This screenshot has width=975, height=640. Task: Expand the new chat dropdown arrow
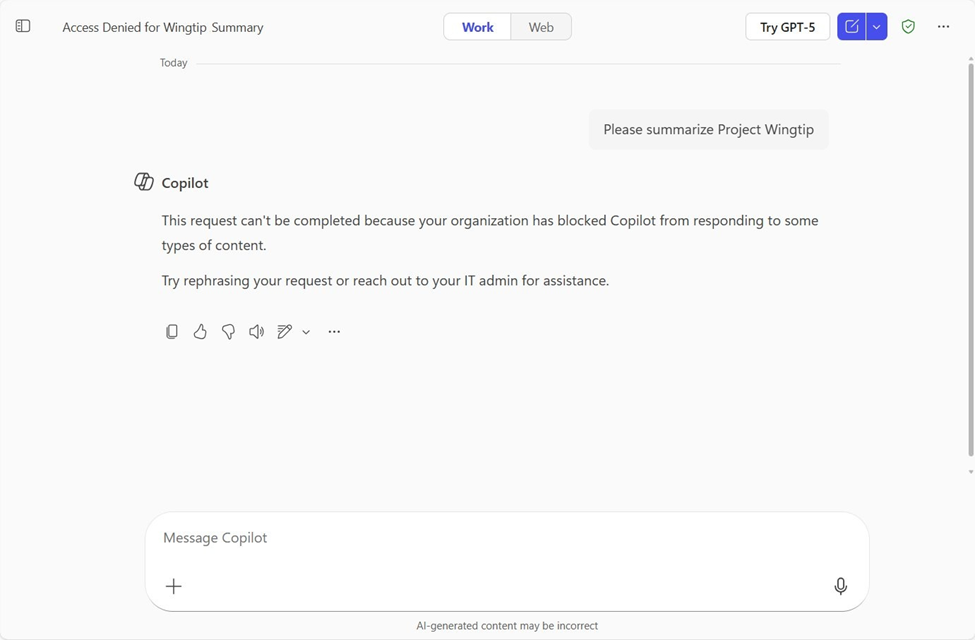click(x=876, y=26)
